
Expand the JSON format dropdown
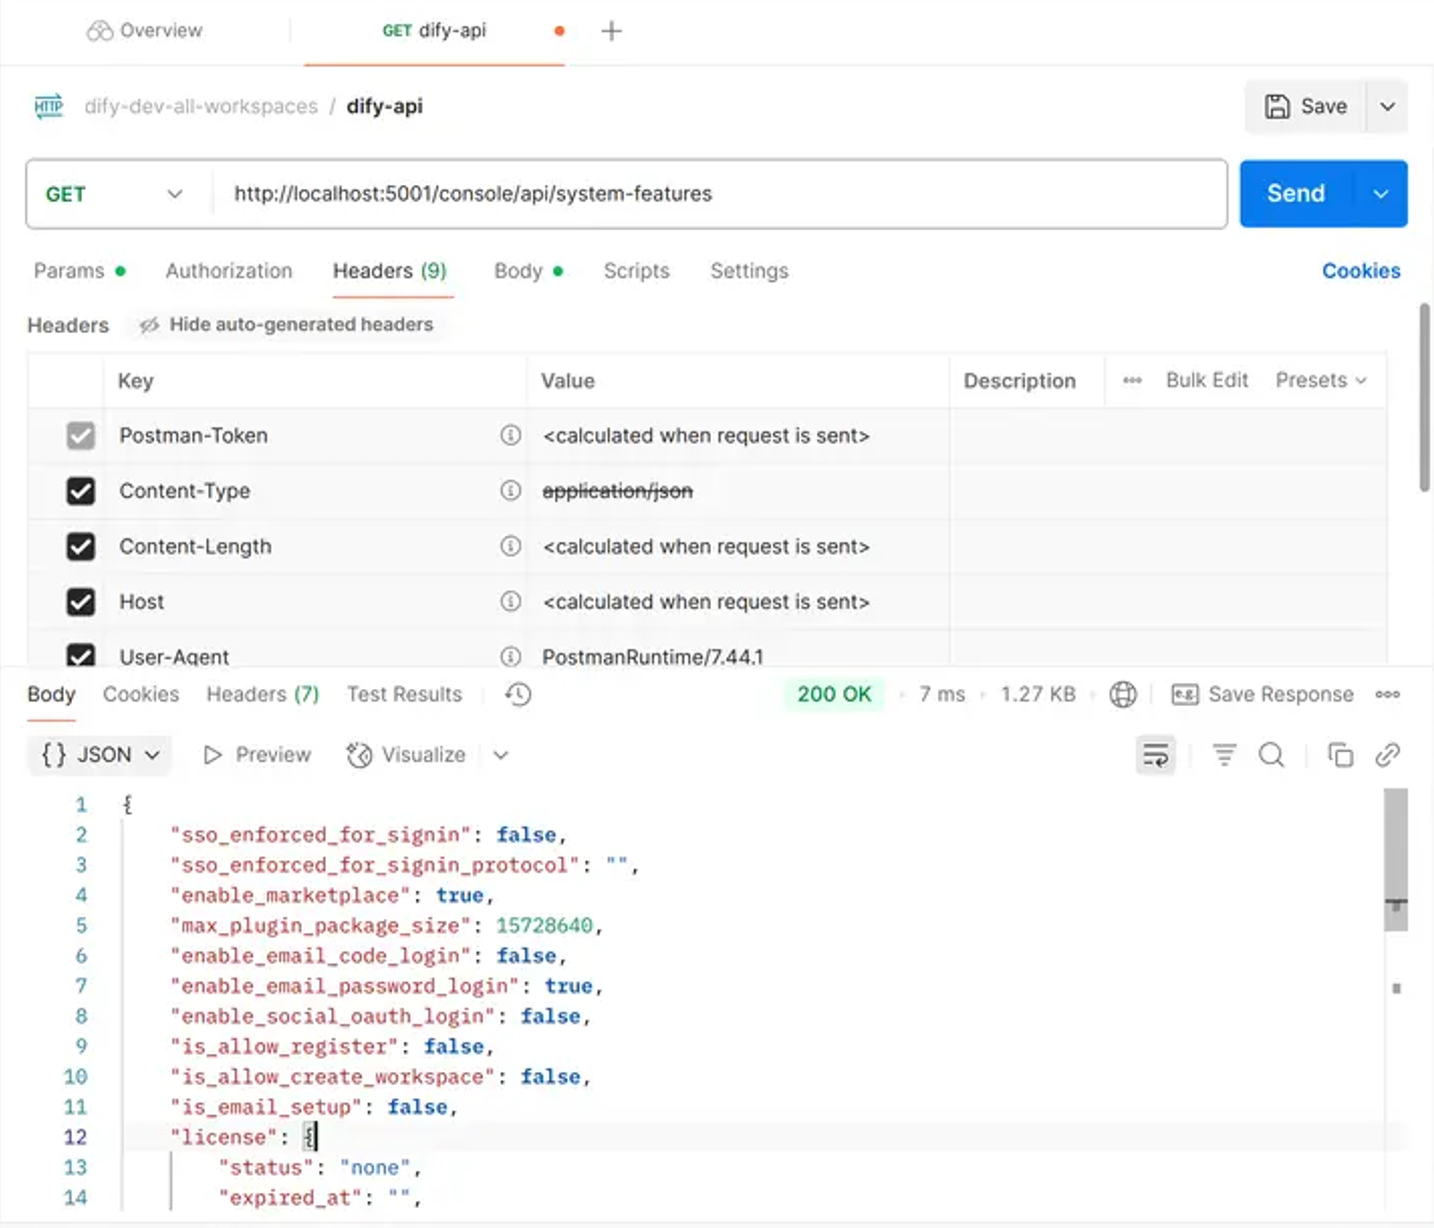(x=100, y=755)
